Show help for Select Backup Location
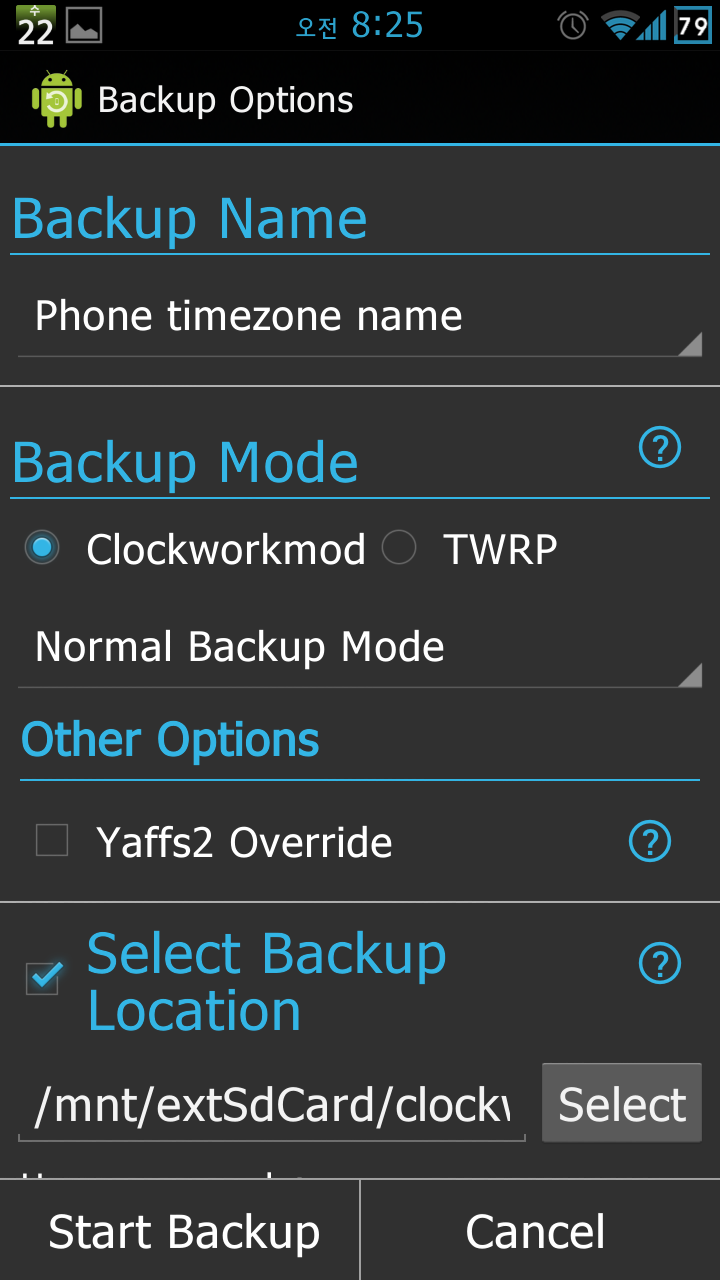 660,964
